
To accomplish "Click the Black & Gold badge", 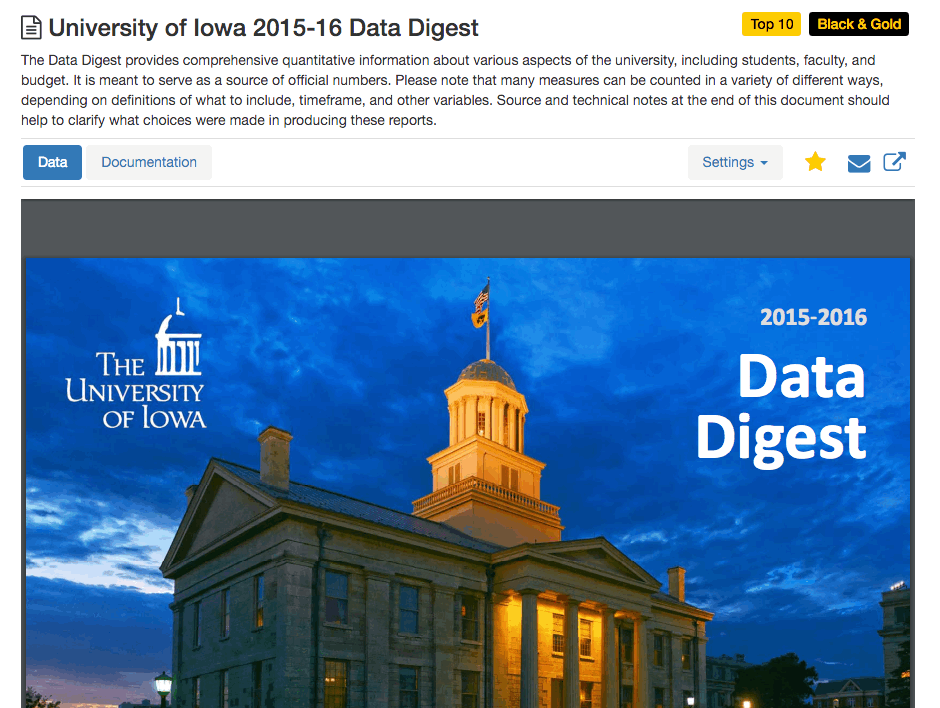I will point(858,24).
